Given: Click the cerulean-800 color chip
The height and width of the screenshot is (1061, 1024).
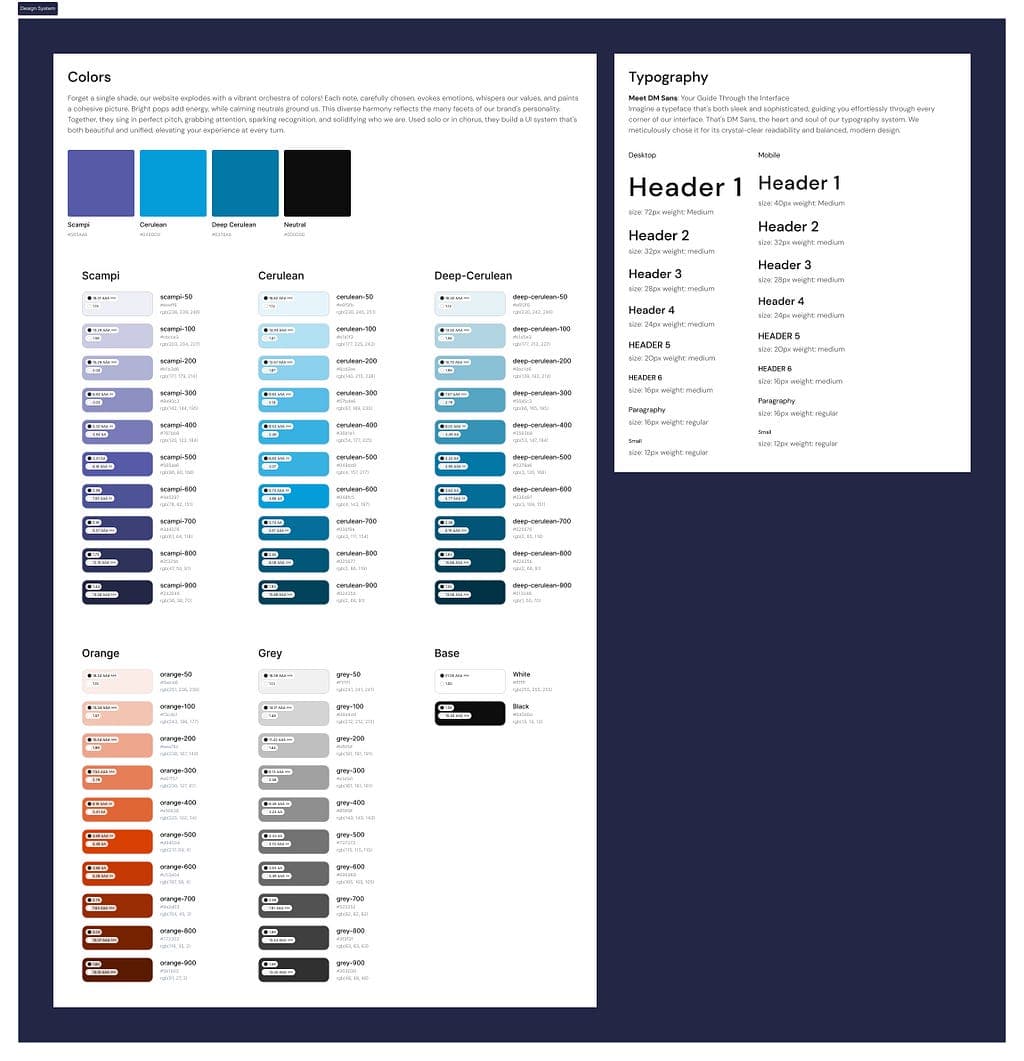Looking at the screenshot, I should click(x=294, y=560).
